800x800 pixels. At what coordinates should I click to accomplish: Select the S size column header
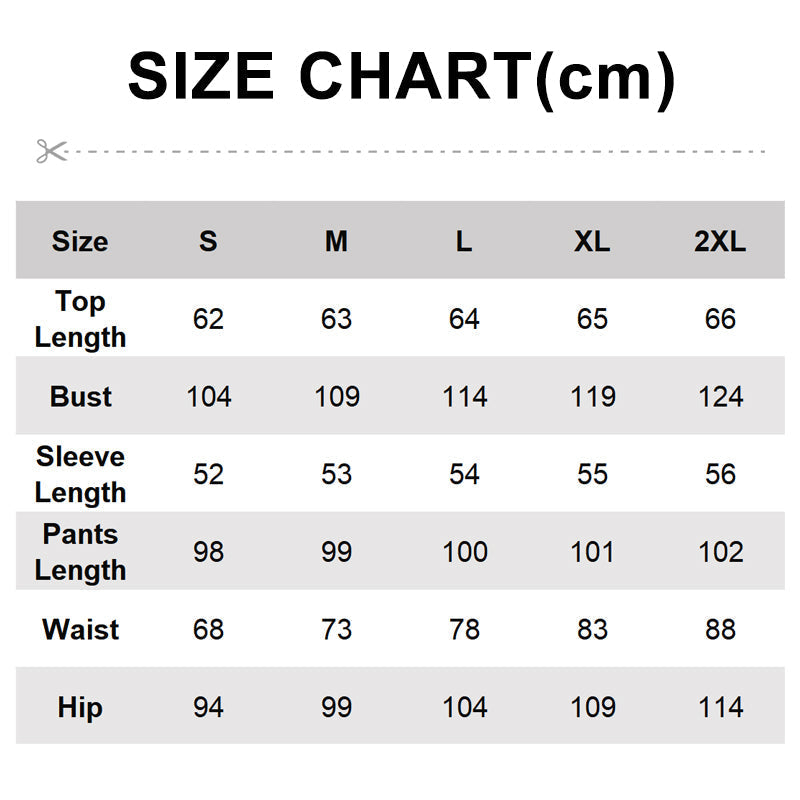(x=208, y=241)
